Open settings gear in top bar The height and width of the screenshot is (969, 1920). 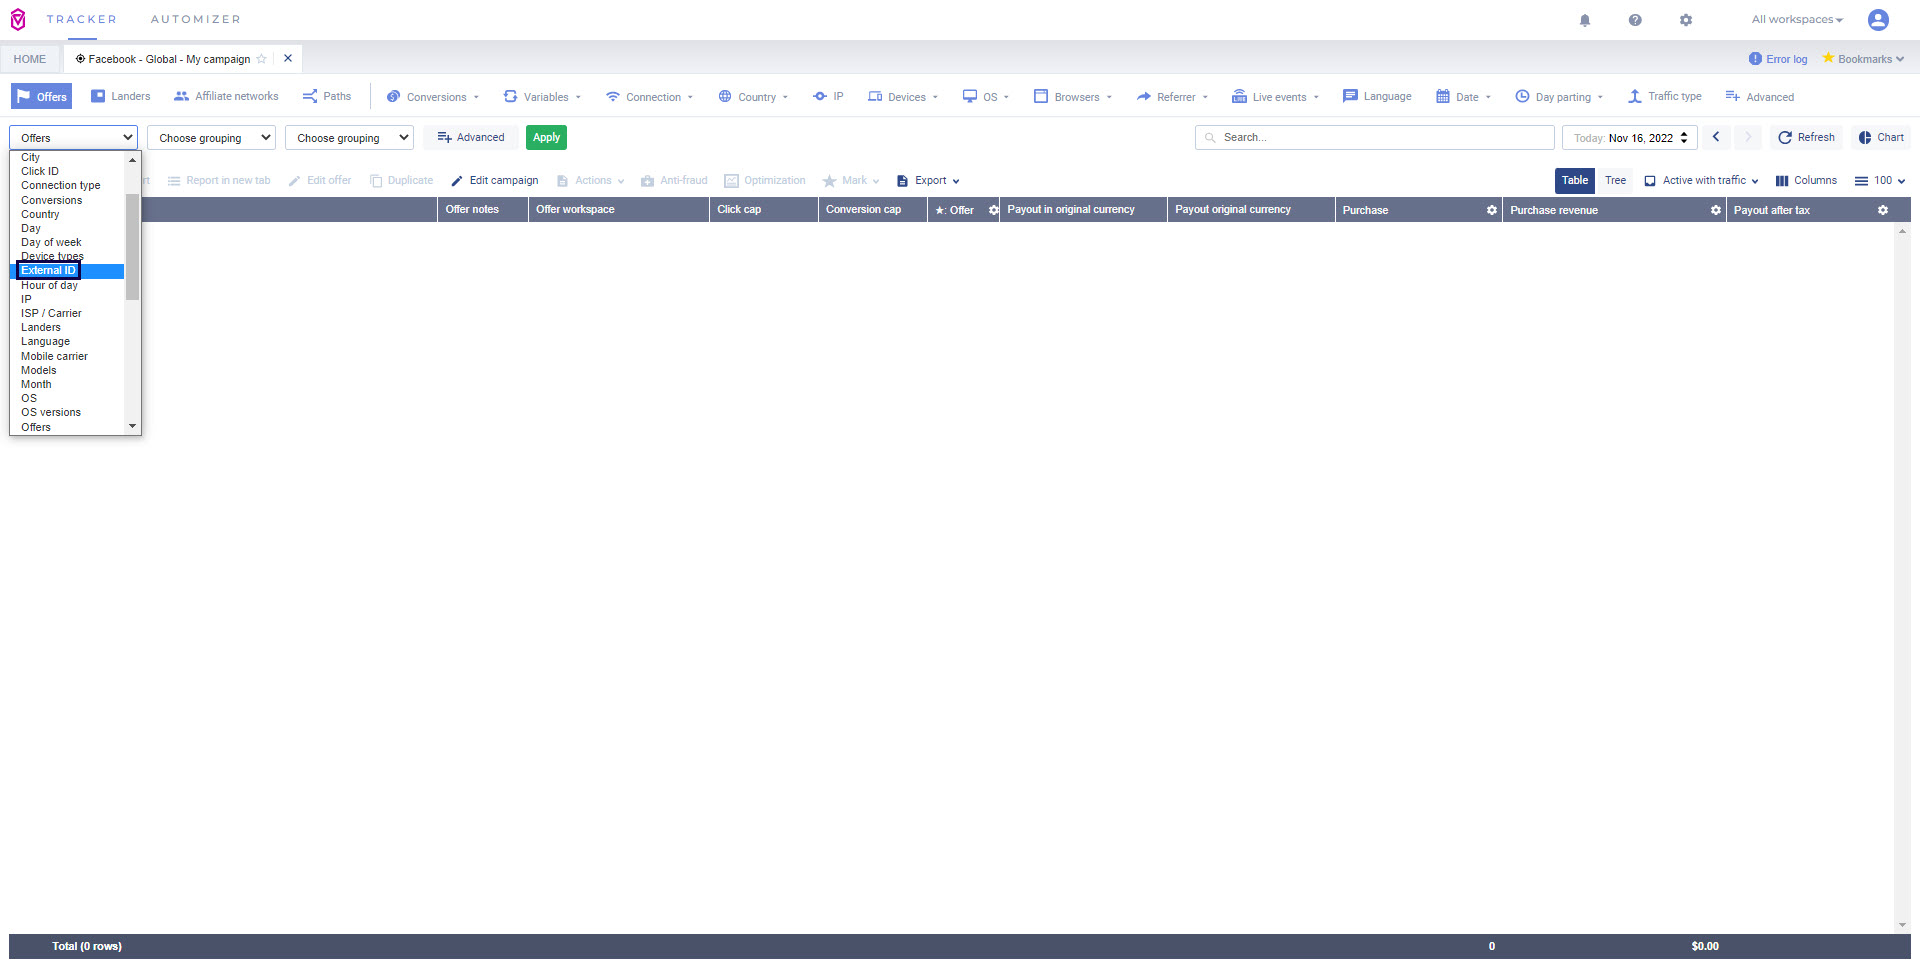1686,20
